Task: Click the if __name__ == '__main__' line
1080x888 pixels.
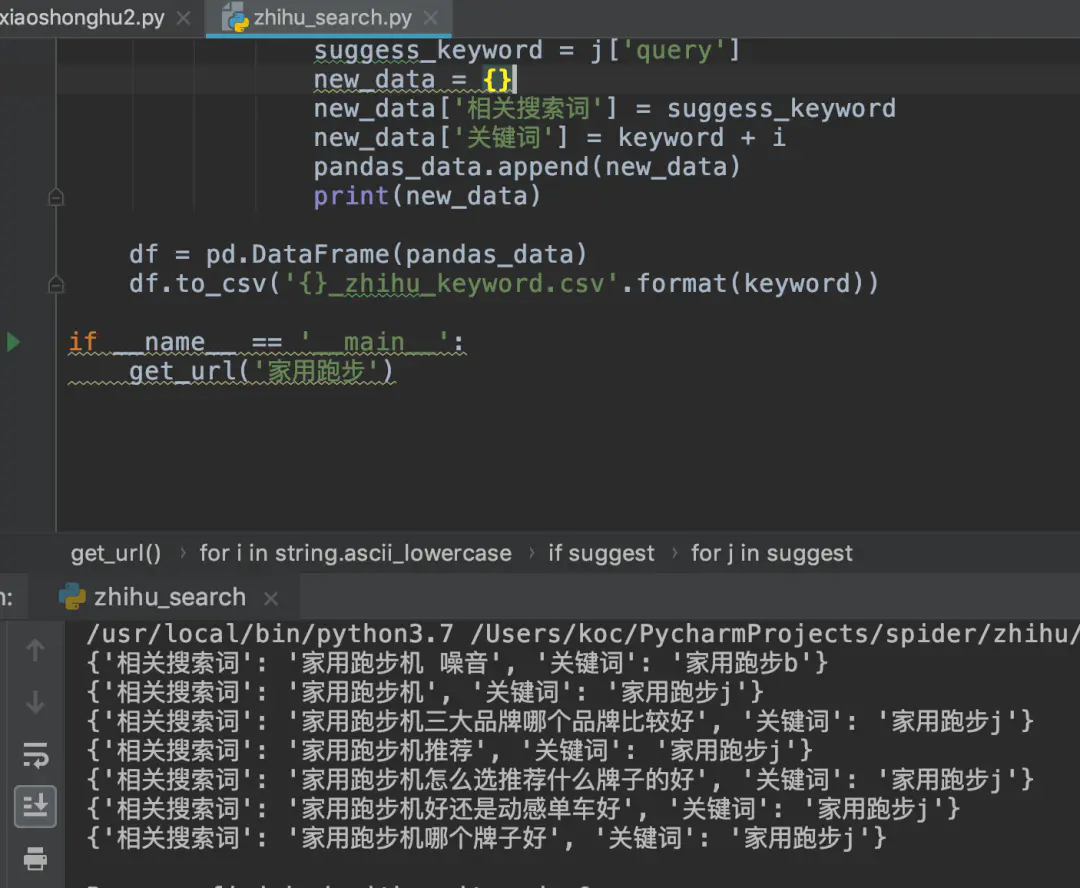Action: click(267, 342)
